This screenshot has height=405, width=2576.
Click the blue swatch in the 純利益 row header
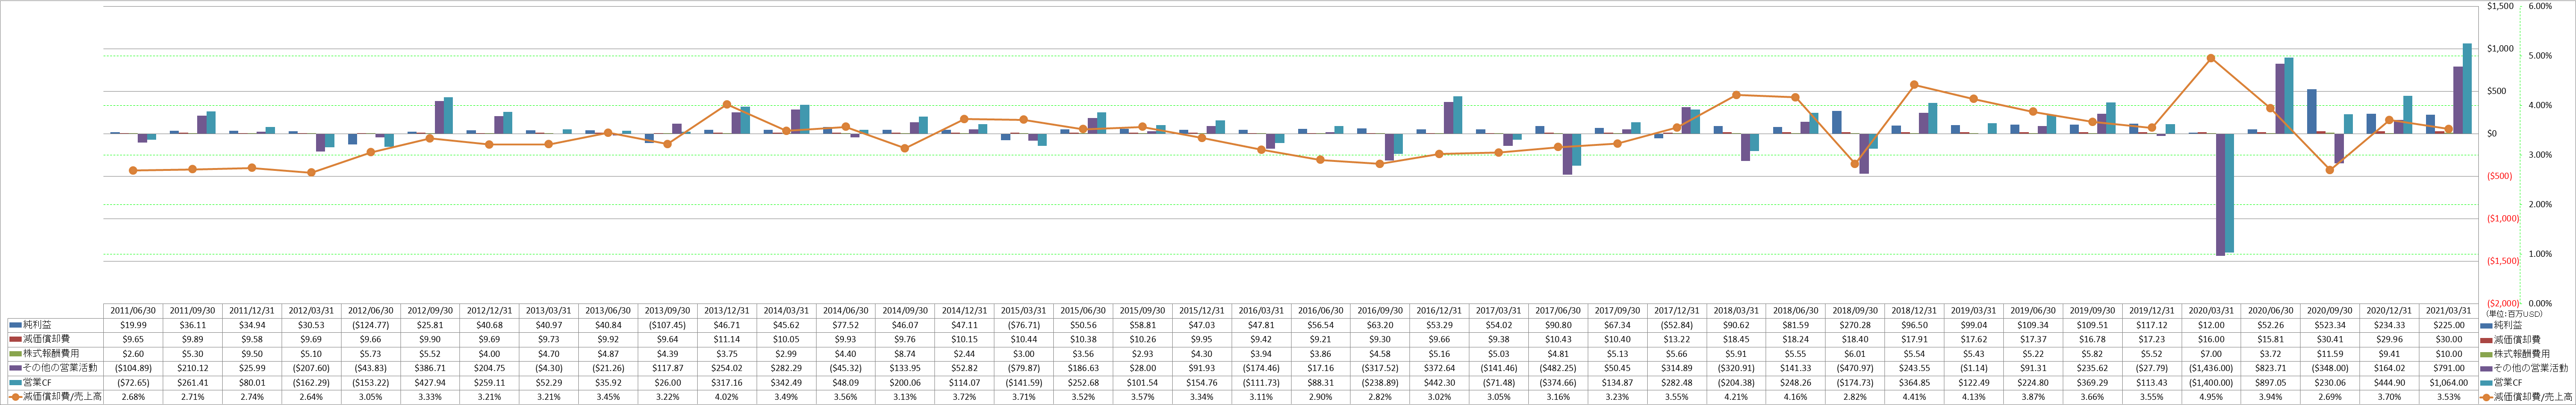pos(15,325)
